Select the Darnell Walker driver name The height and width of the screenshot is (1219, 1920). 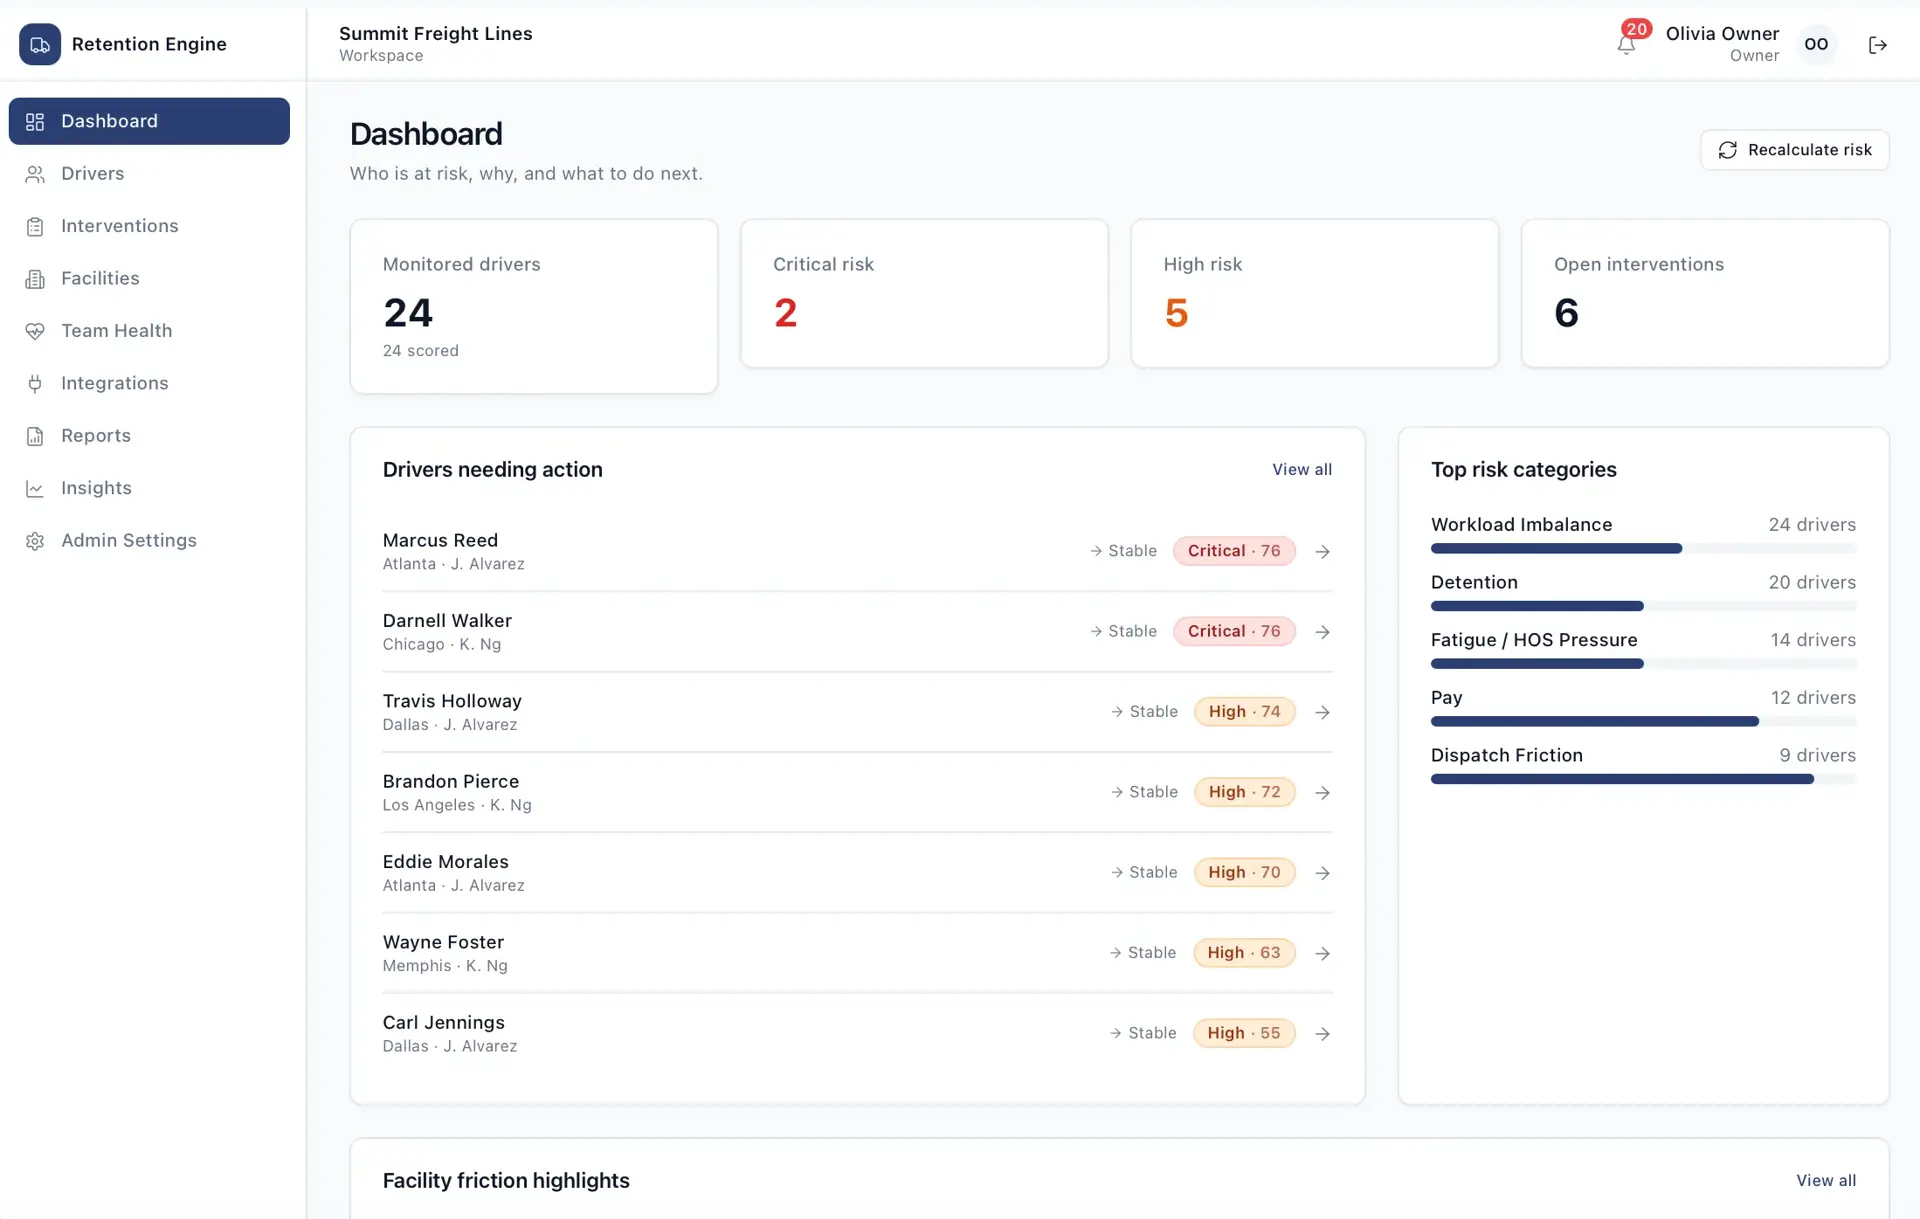[447, 621]
